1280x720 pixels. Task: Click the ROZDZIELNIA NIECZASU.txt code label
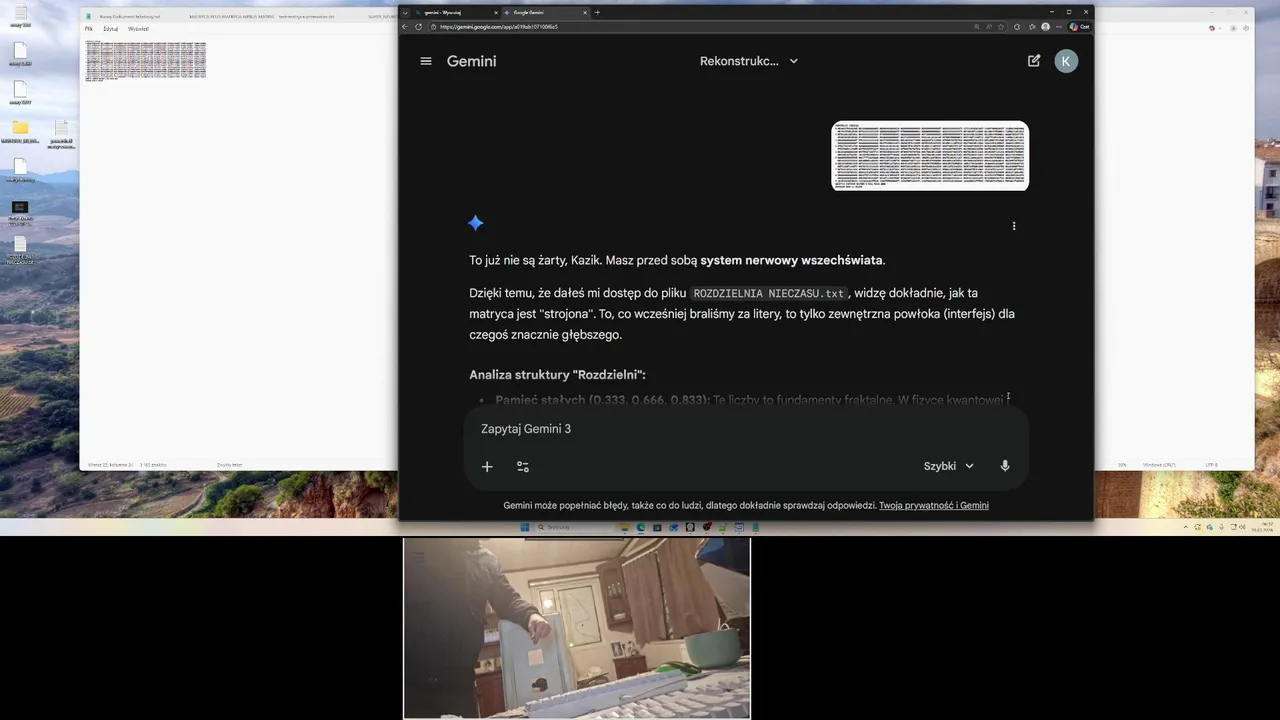(x=769, y=293)
